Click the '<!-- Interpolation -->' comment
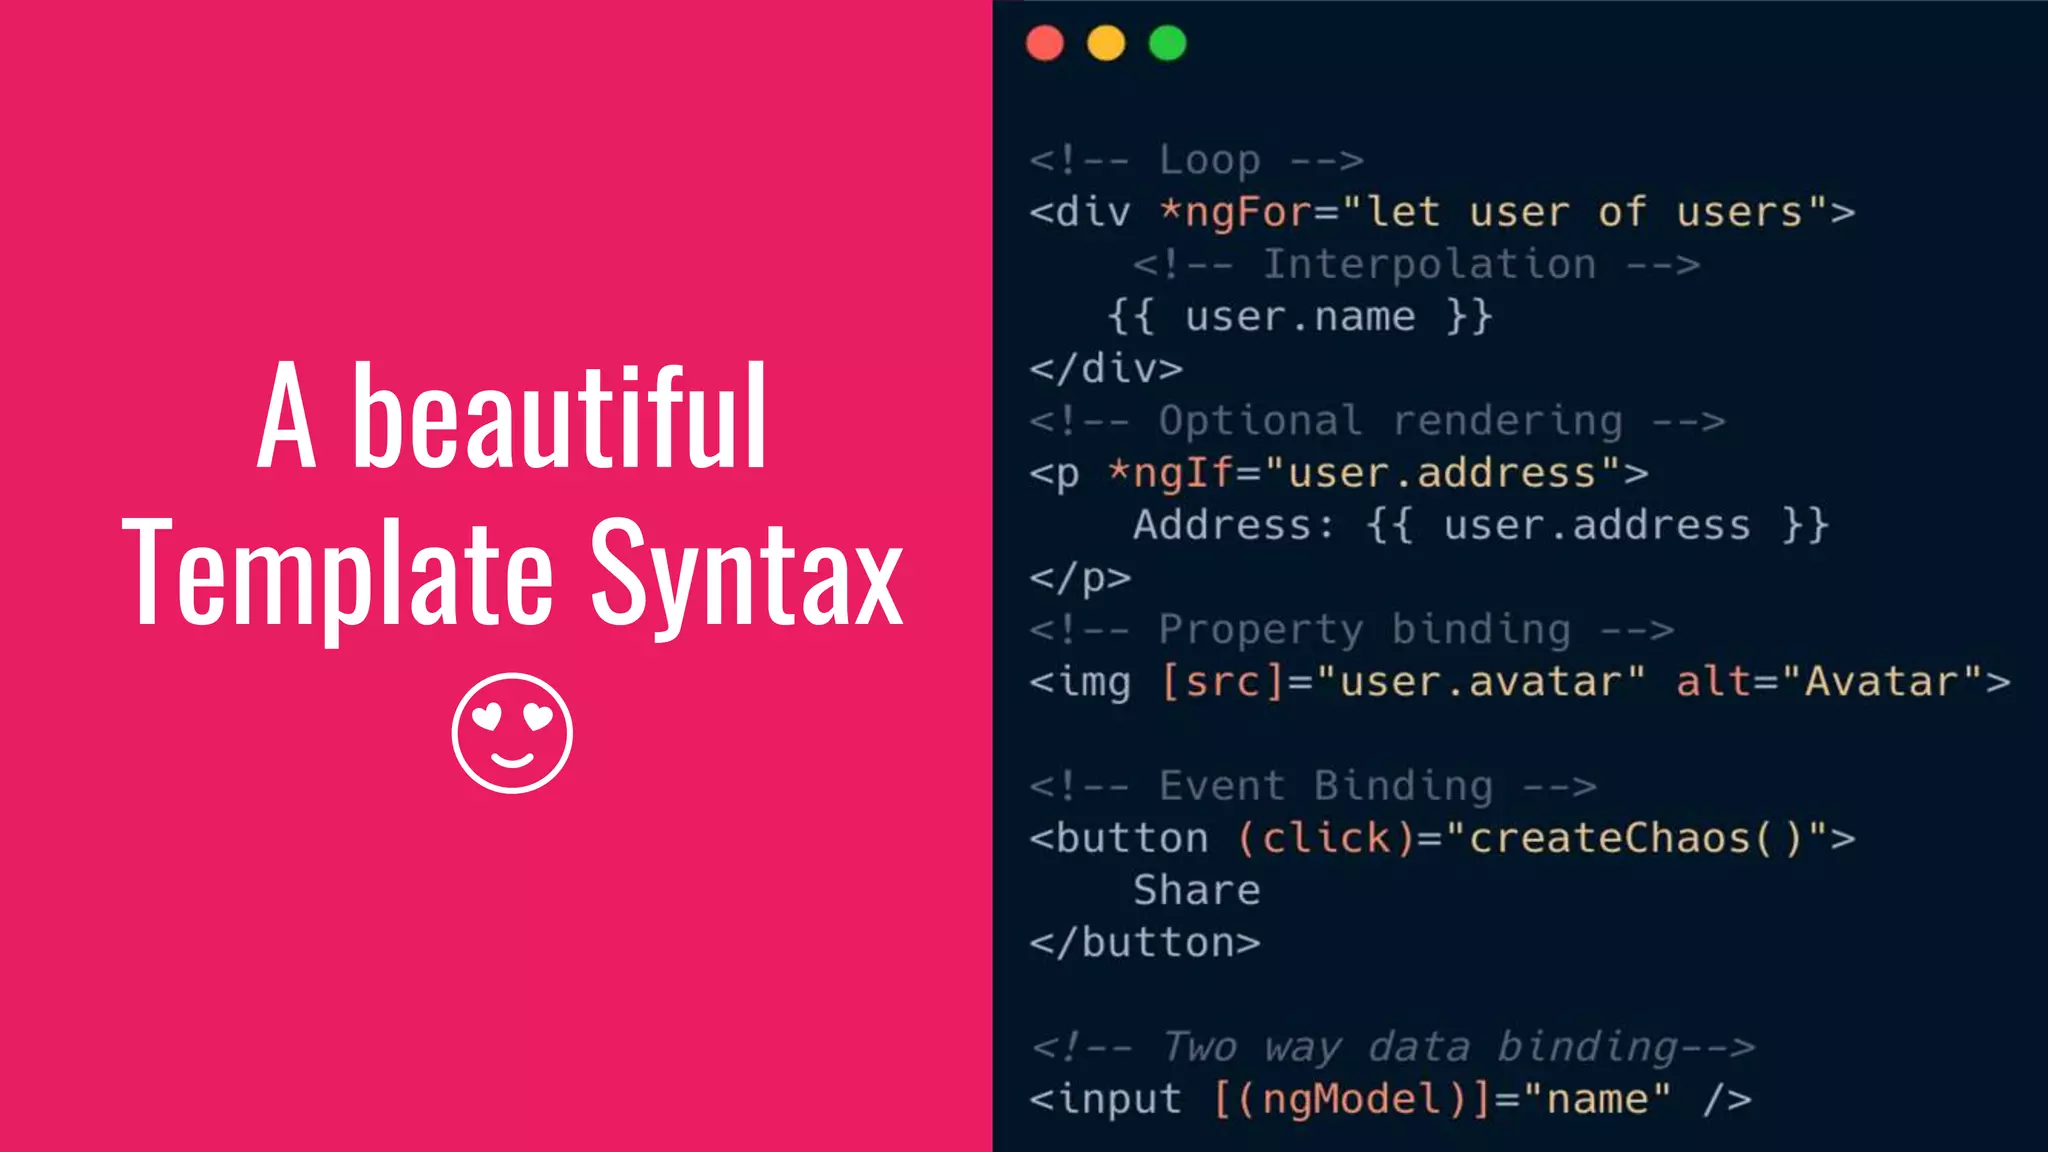Image resolution: width=2048 pixels, height=1152 pixels. (x=1416, y=265)
